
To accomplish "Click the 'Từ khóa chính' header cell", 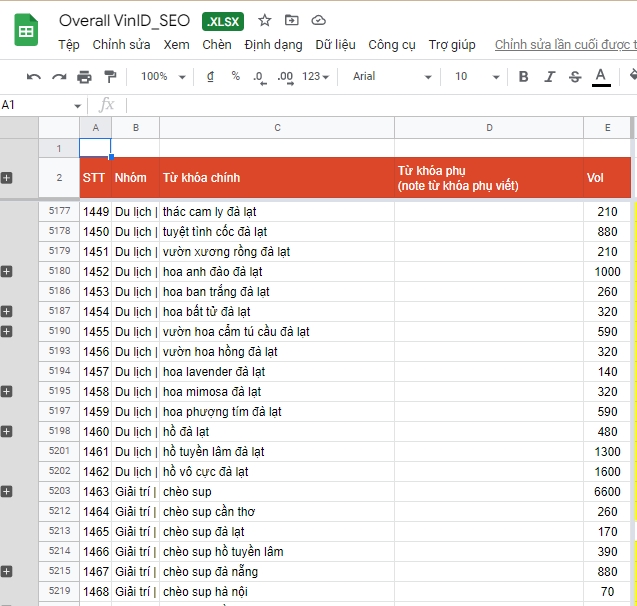I will [277, 178].
